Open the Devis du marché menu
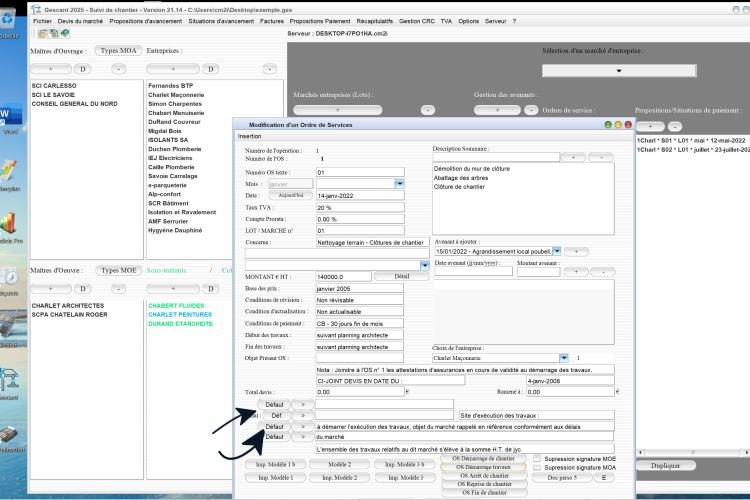 coord(80,21)
